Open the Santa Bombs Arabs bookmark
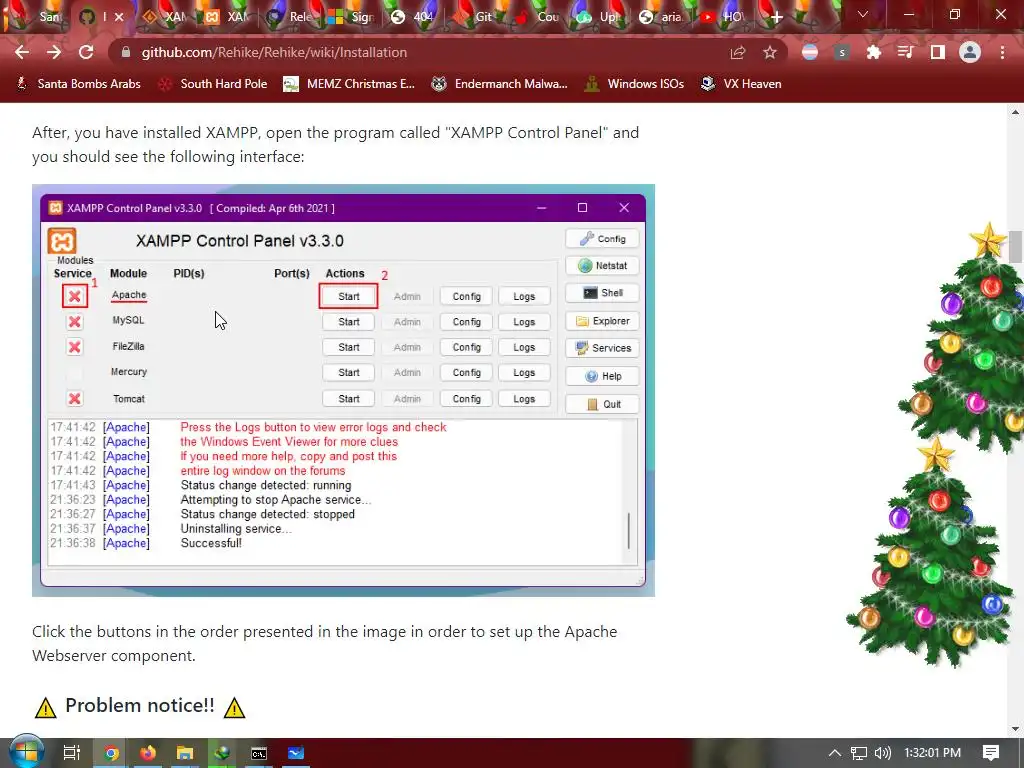Image resolution: width=1024 pixels, height=768 pixels. coord(78,84)
